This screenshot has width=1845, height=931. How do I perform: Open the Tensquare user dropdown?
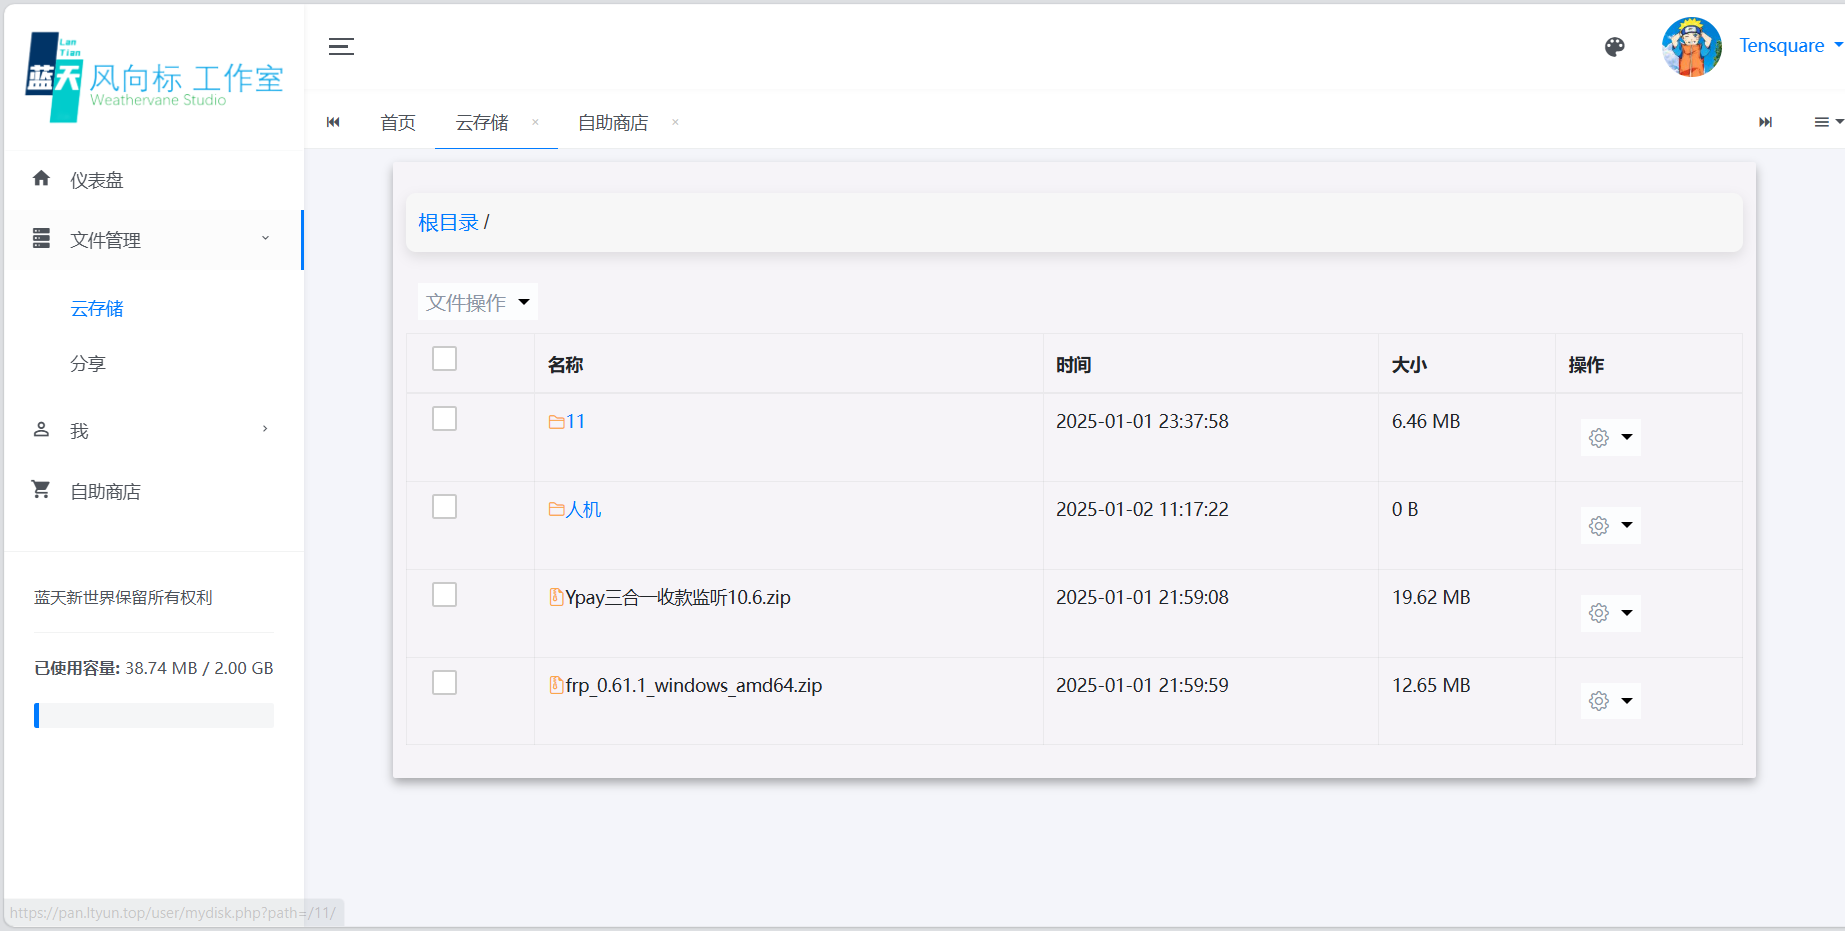(1791, 46)
